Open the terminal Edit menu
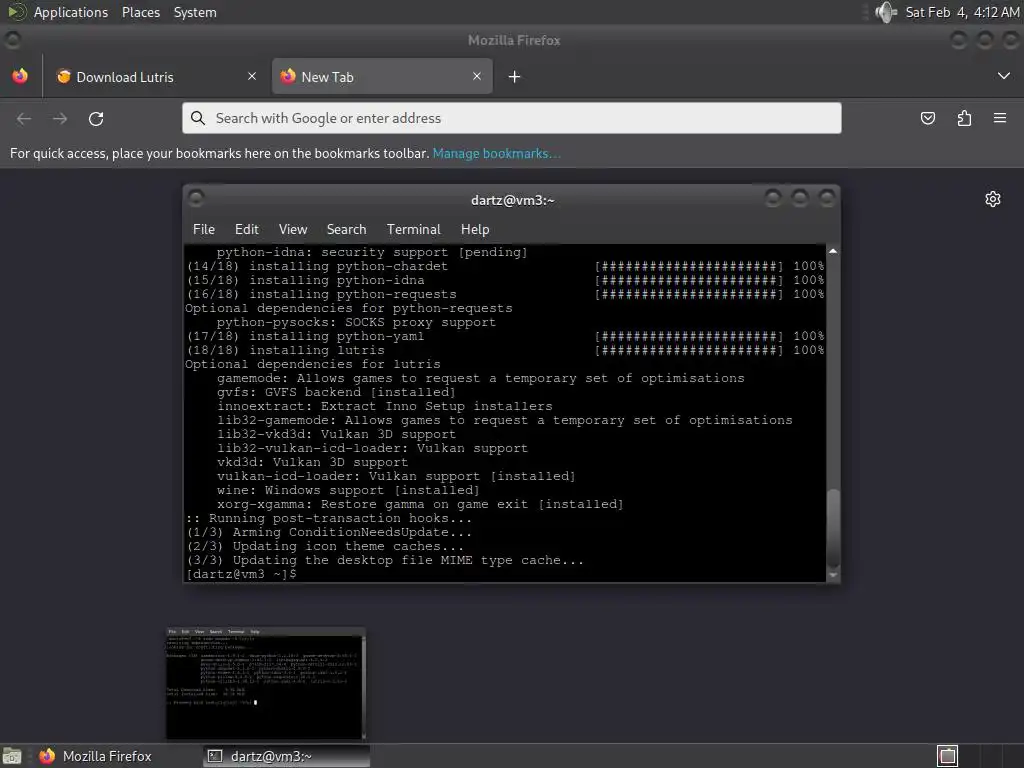The image size is (1024, 768). click(x=247, y=229)
